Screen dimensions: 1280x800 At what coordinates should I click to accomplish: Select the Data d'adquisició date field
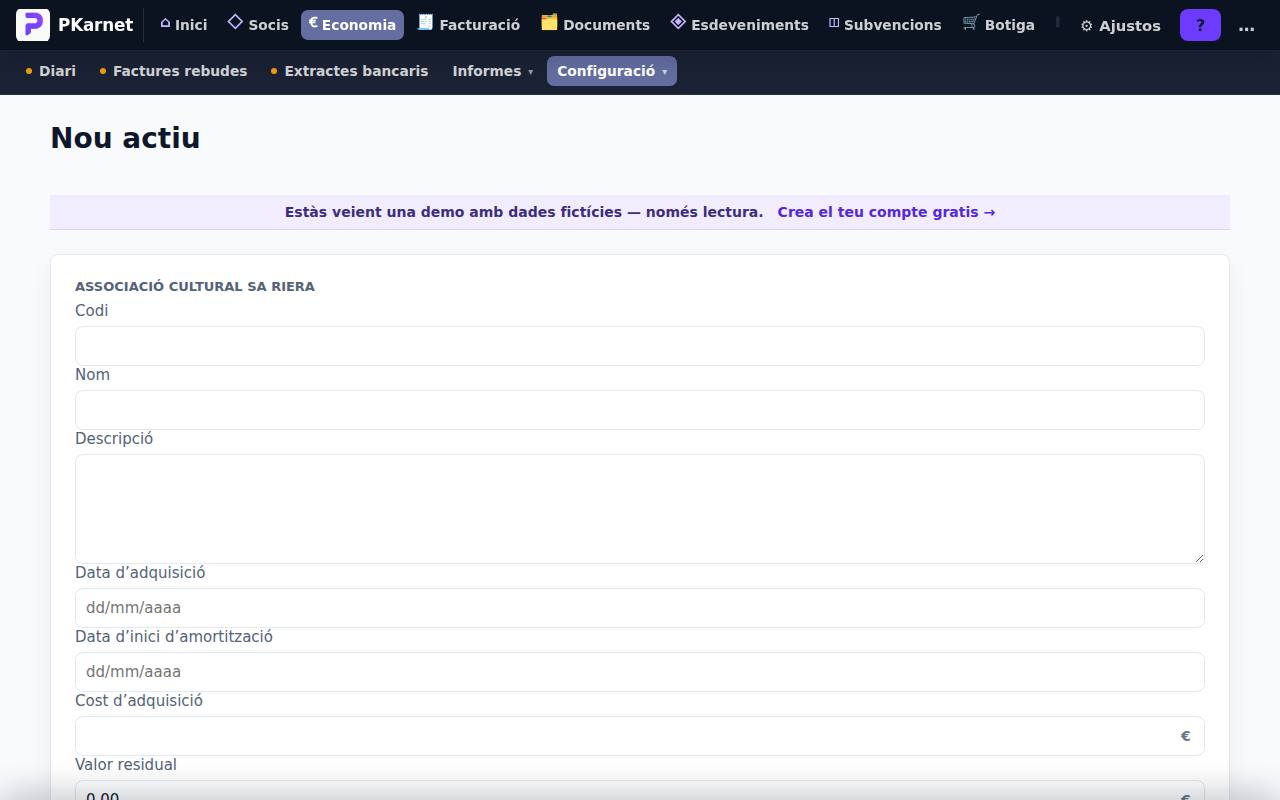(x=640, y=608)
